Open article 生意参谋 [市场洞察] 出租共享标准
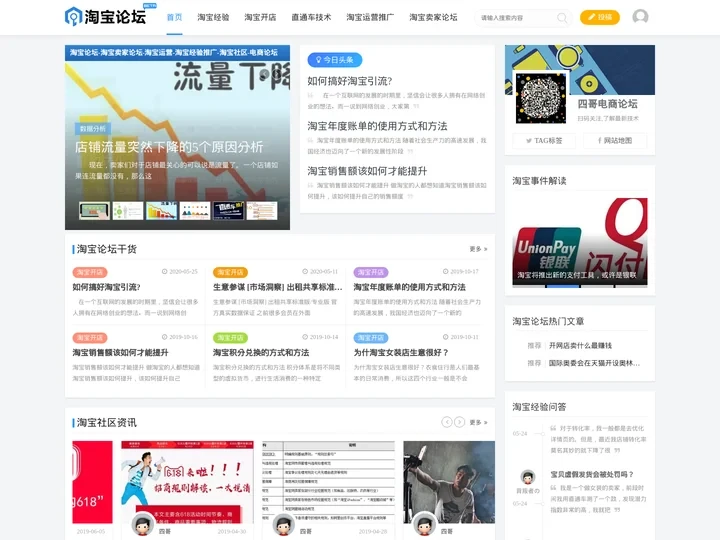 278,287
